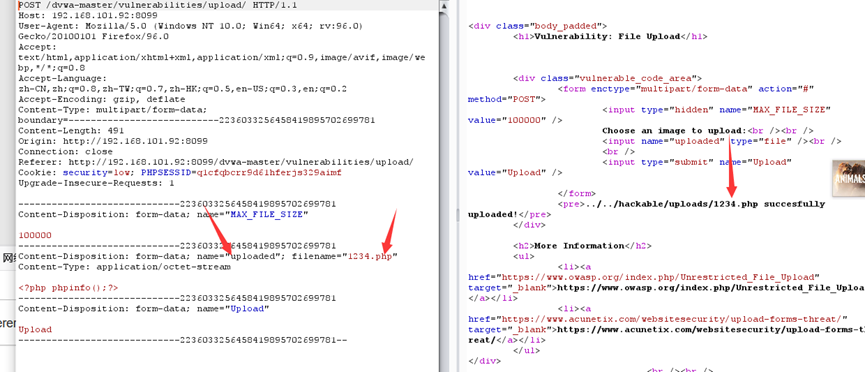The width and height of the screenshot is (865, 372).
Task: Open the ANIMALS thumbnail at right edge
Action: click(x=848, y=177)
